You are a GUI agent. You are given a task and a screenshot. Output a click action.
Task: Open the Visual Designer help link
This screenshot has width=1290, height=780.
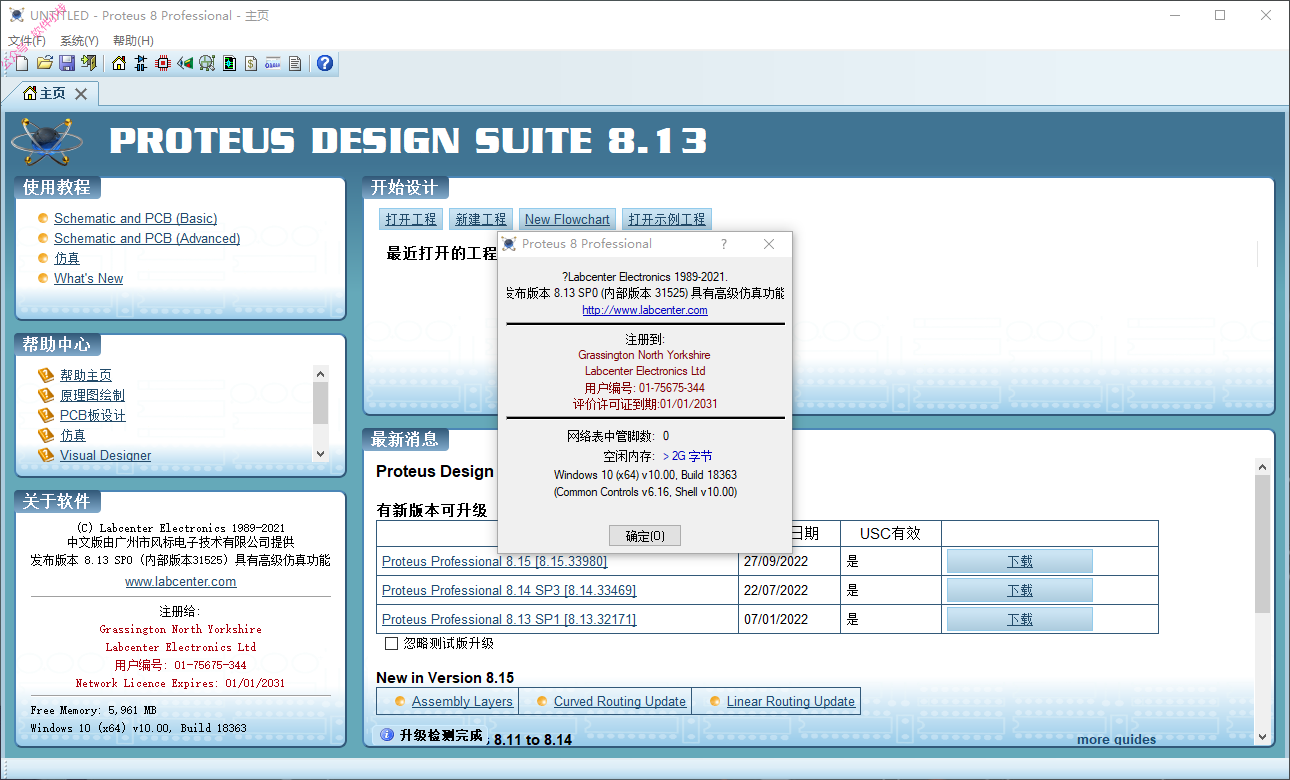pyautogui.click(x=106, y=455)
